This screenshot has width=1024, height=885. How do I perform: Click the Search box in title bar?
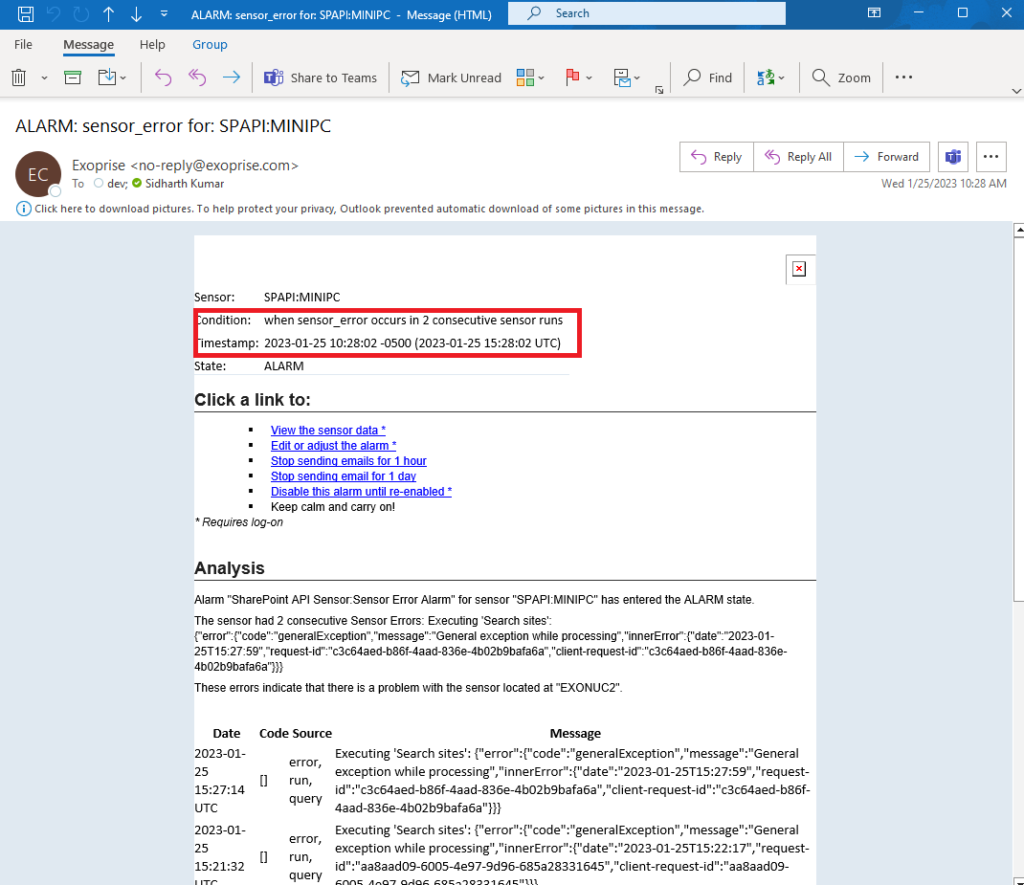click(x=647, y=13)
